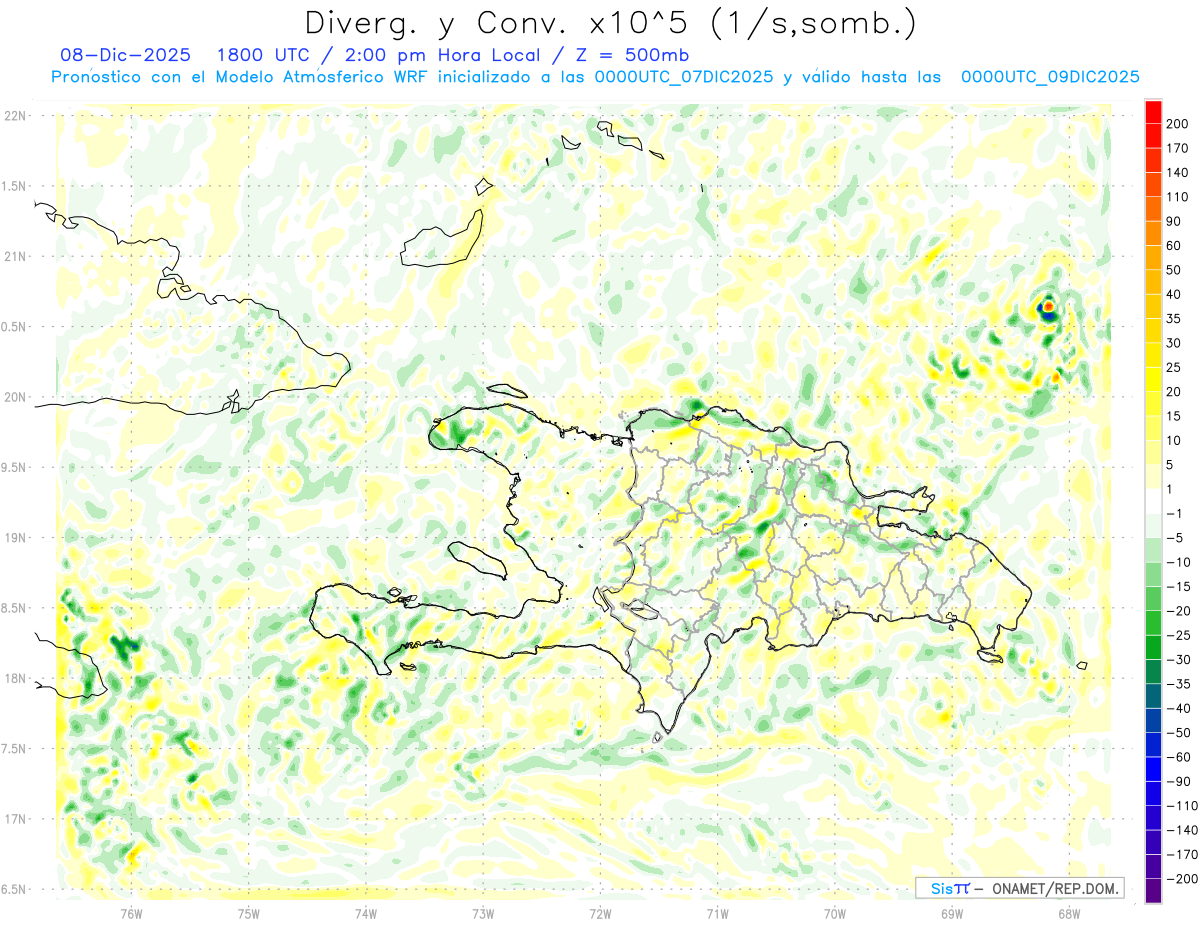Click the "21N" latitude label
The width and height of the screenshot is (1200, 927).
click(14, 256)
